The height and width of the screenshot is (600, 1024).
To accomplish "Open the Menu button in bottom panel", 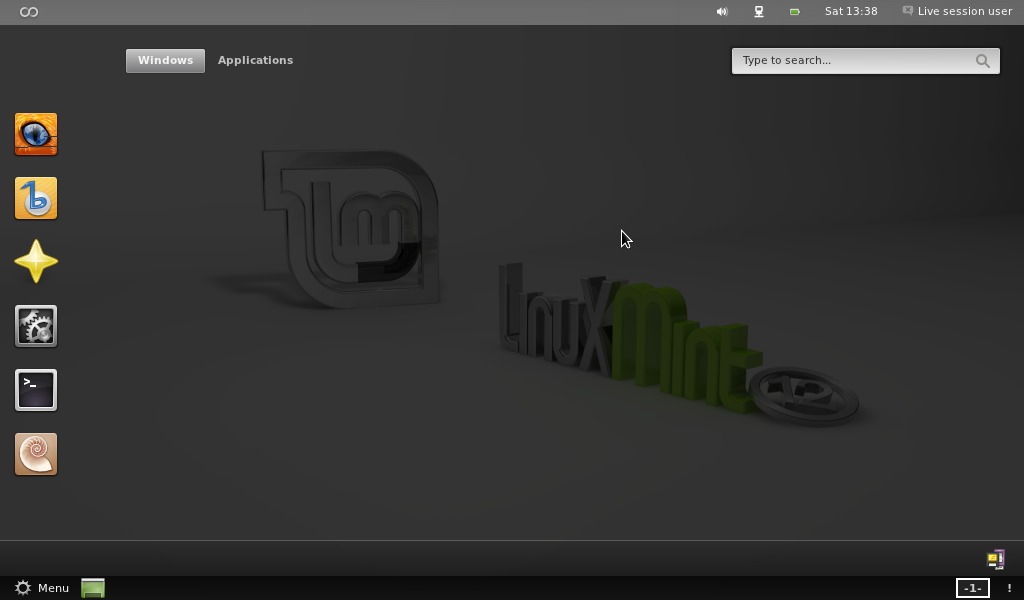I will 42,588.
